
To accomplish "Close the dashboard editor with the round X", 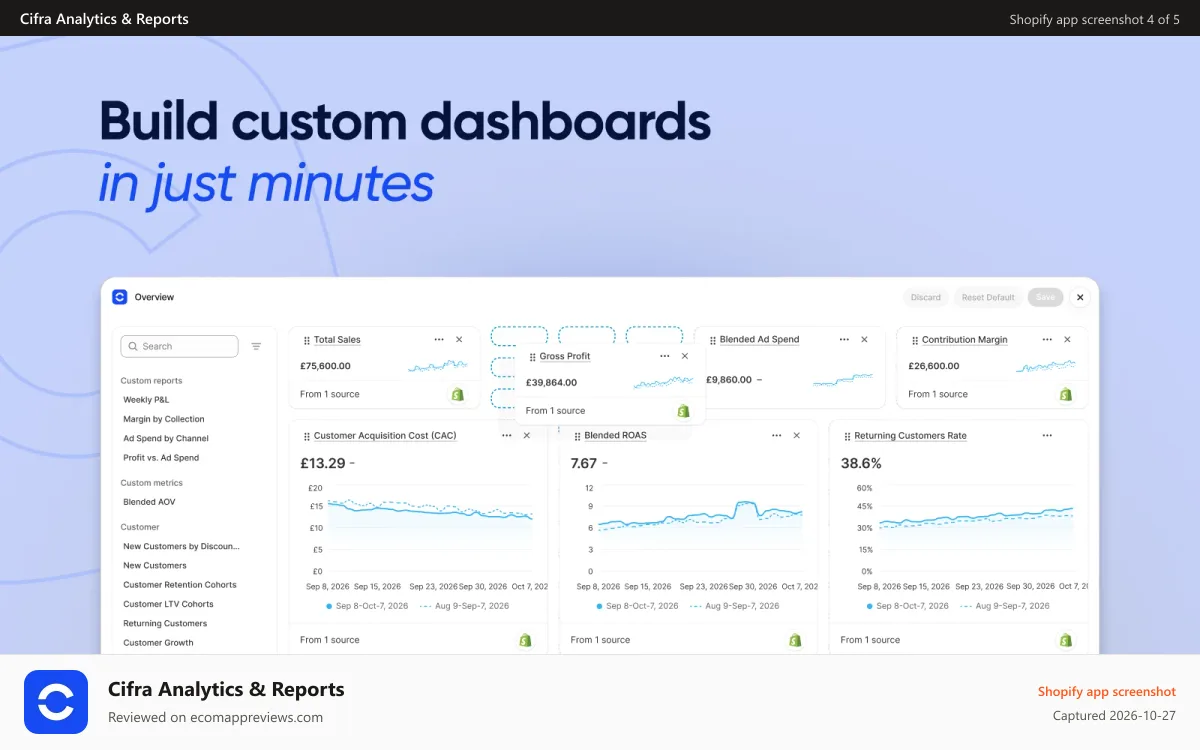I will tap(1079, 297).
